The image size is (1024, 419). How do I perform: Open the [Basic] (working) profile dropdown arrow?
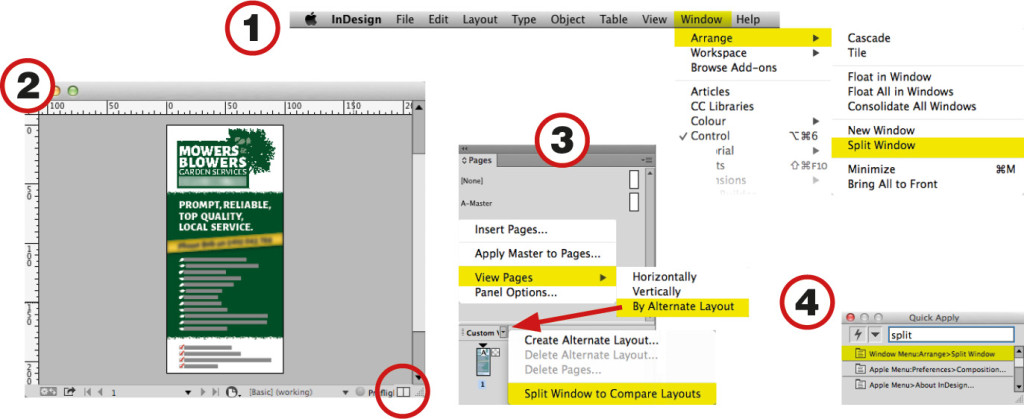pyautogui.click(x=345, y=393)
